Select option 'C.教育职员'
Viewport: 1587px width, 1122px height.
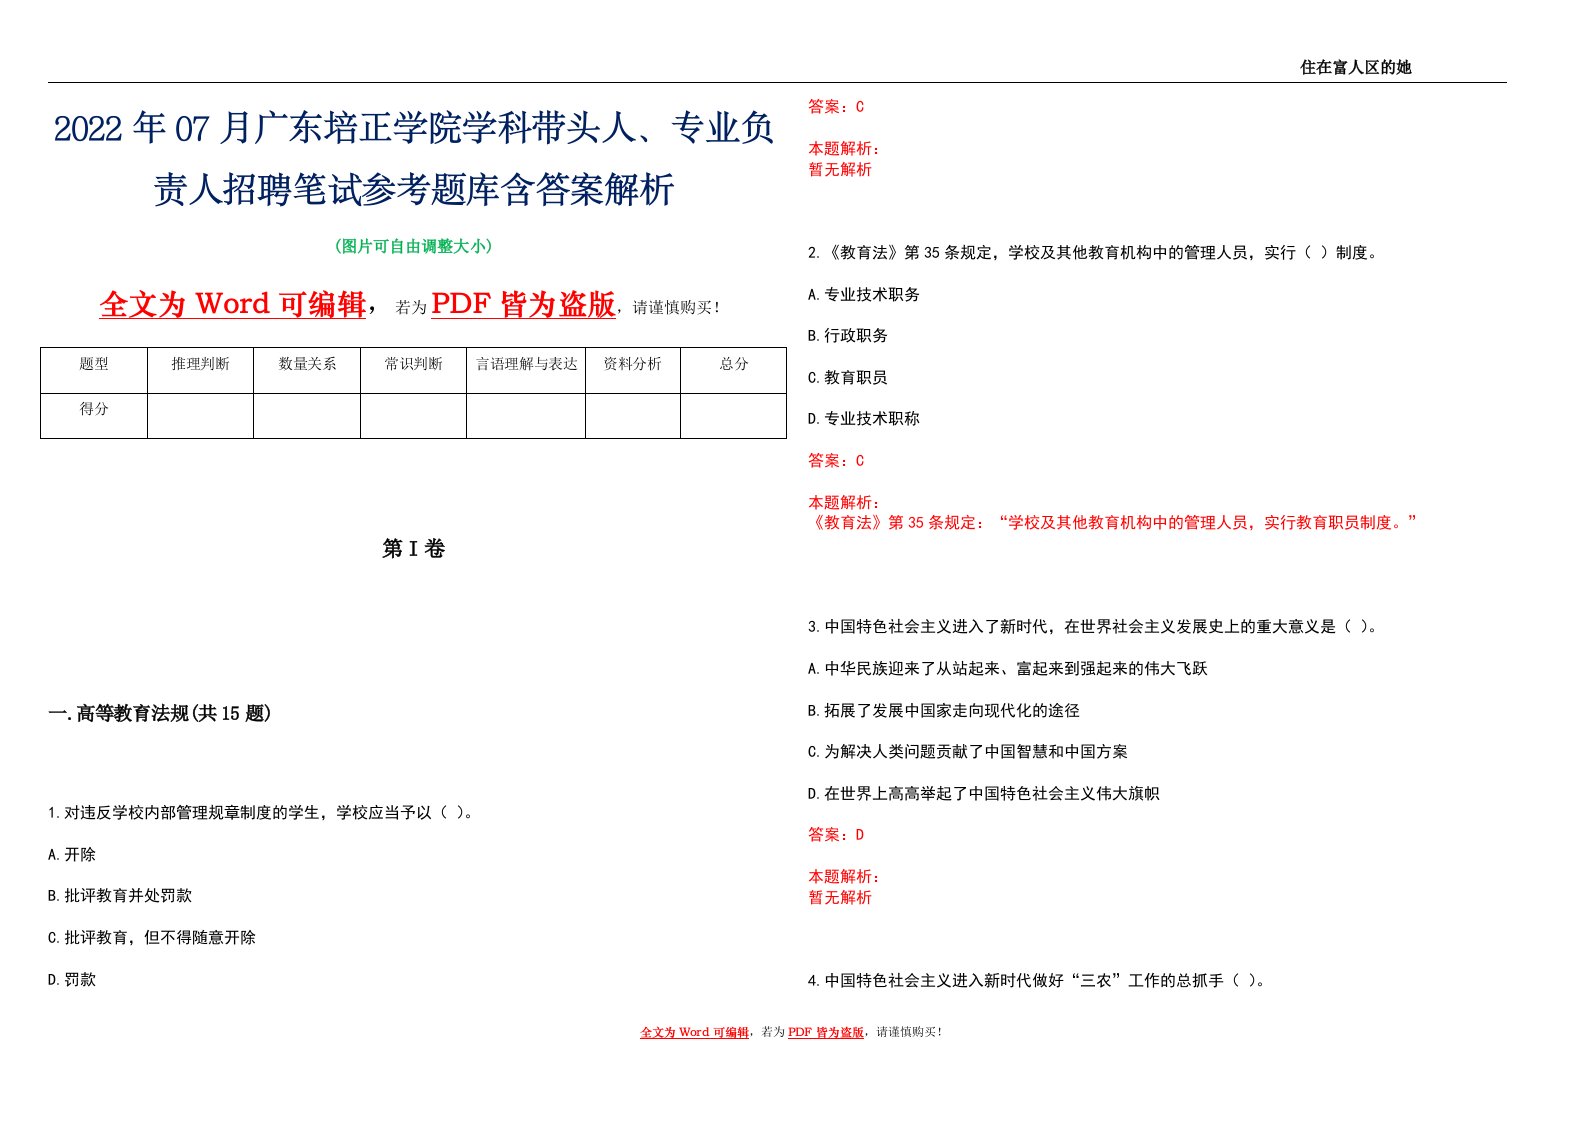click(848, 378)
